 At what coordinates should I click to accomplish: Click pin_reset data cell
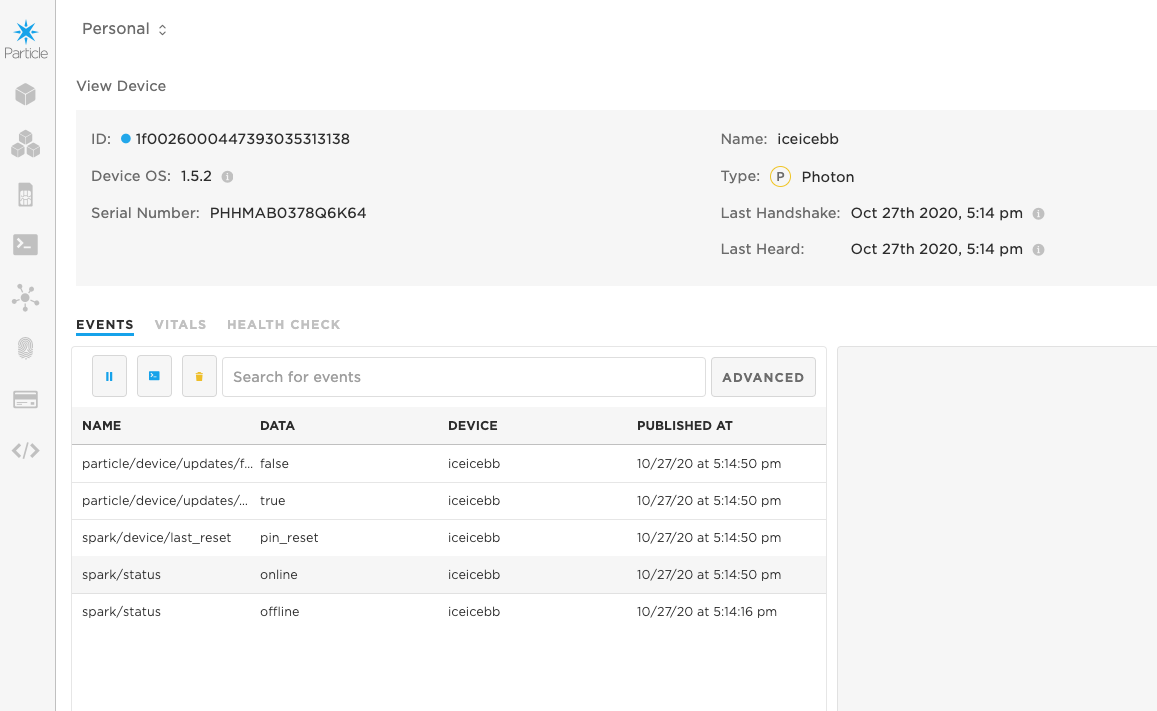tap(289, 538)
